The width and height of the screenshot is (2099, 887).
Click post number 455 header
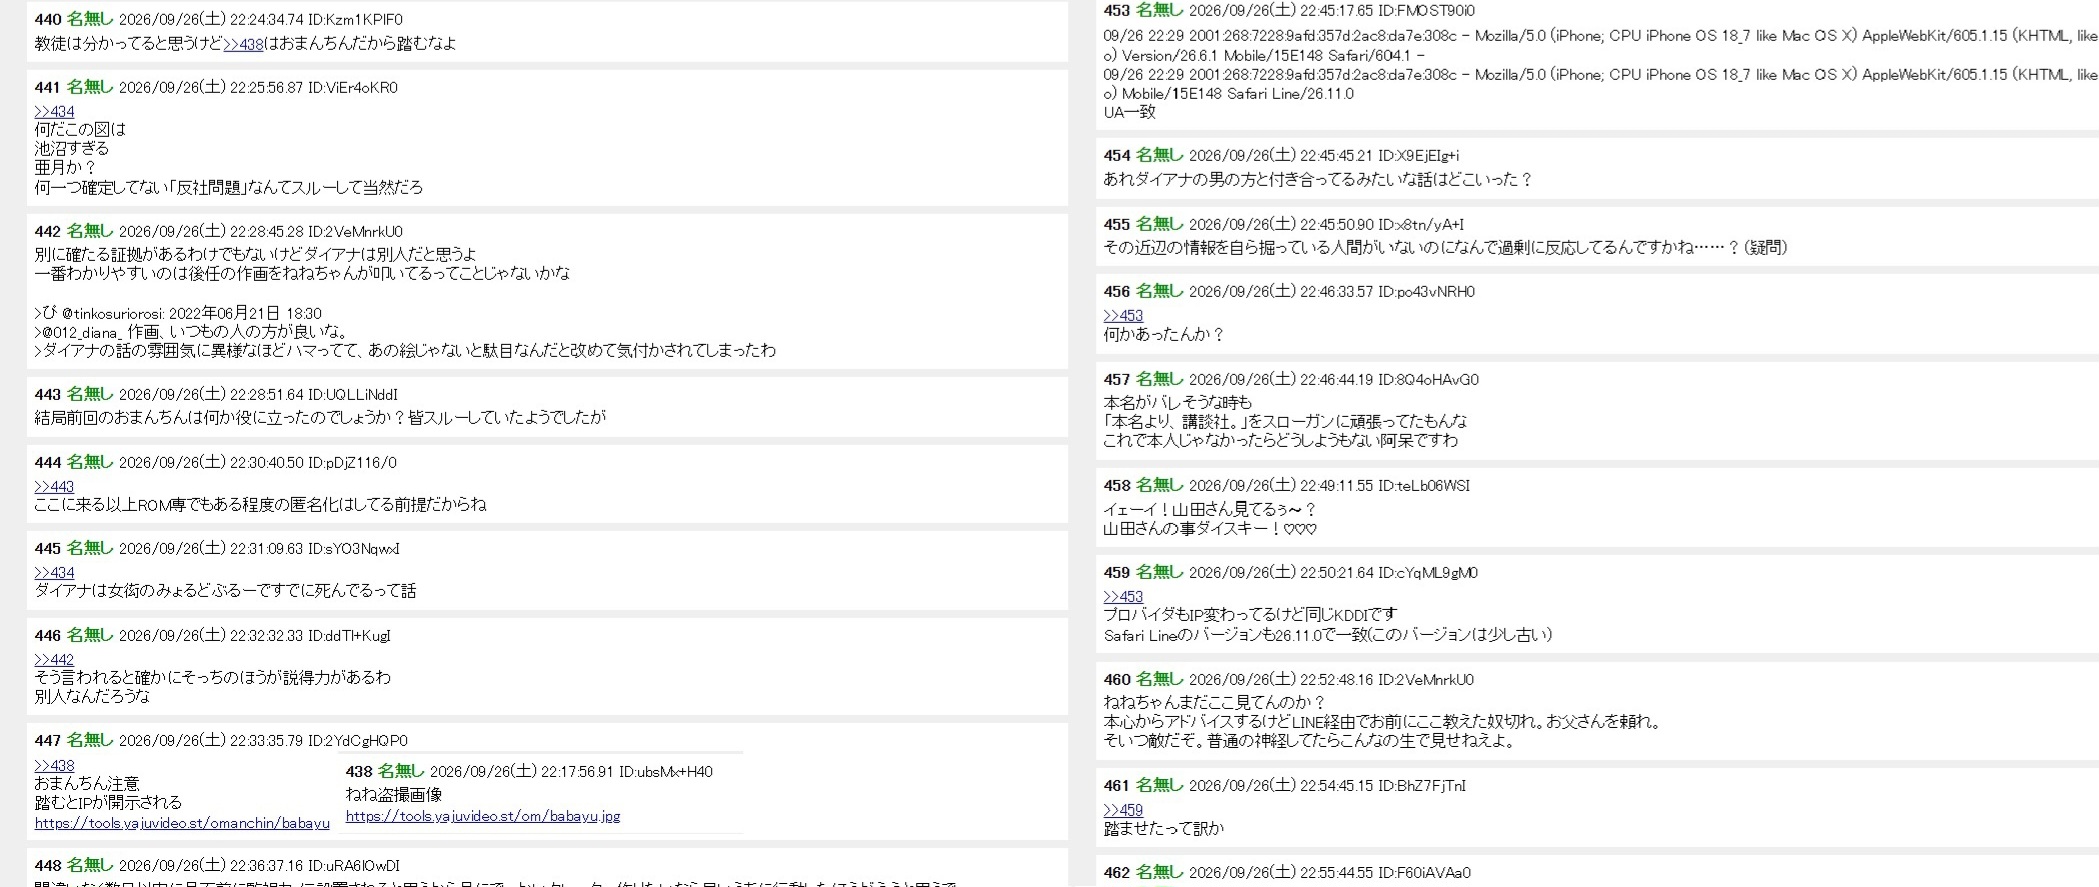pos(1116,224)
